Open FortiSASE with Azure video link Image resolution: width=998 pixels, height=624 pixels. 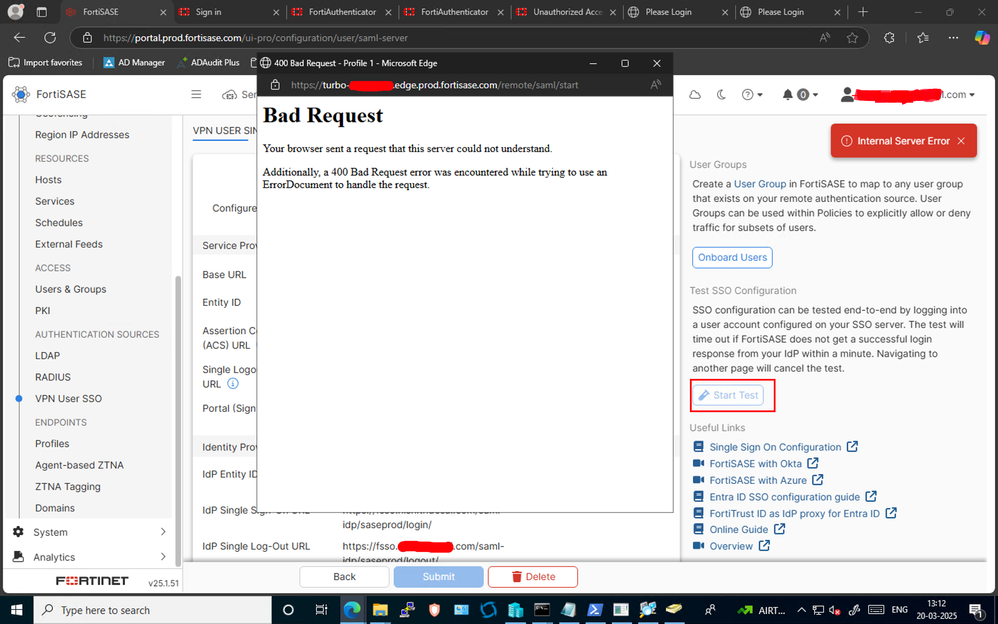click(758, 480)
